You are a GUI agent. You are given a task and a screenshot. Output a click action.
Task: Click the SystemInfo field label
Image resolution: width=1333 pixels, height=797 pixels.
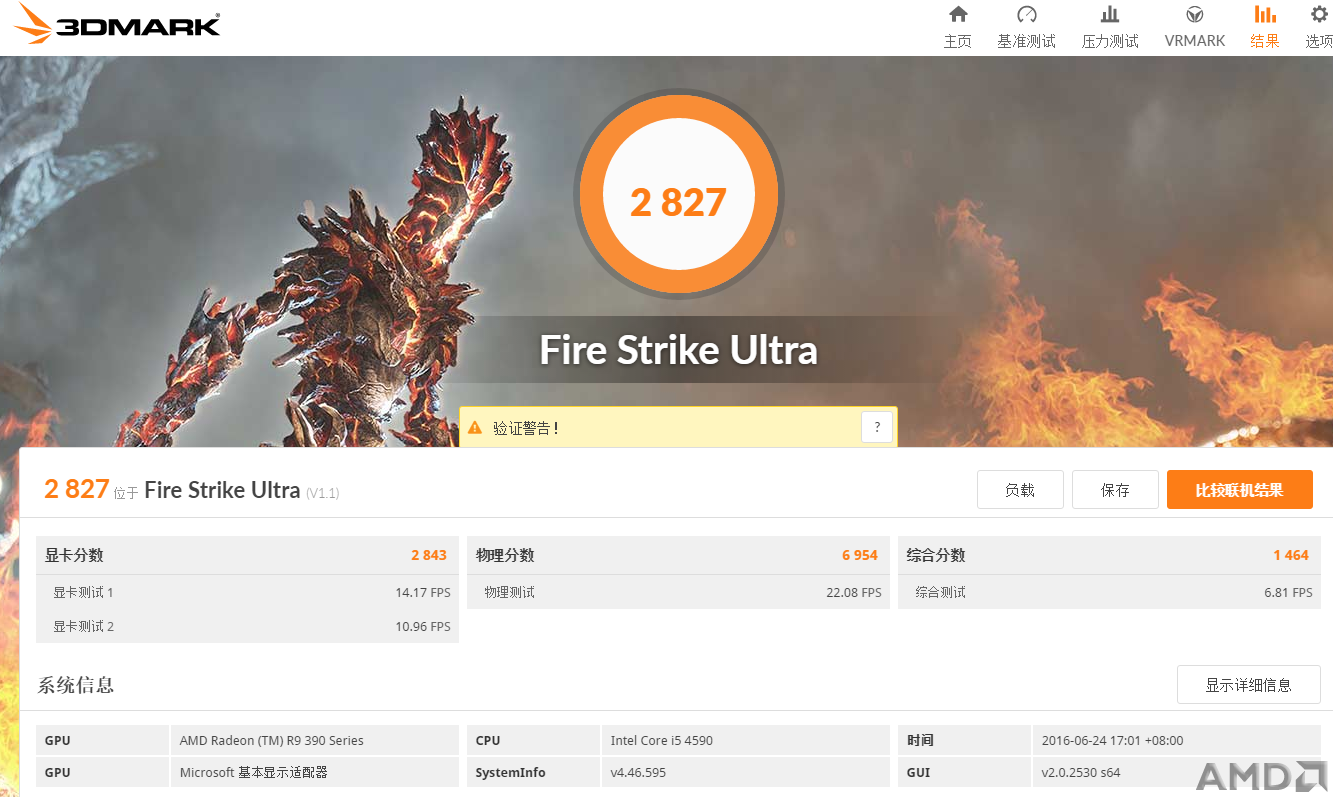pos(511,773)
